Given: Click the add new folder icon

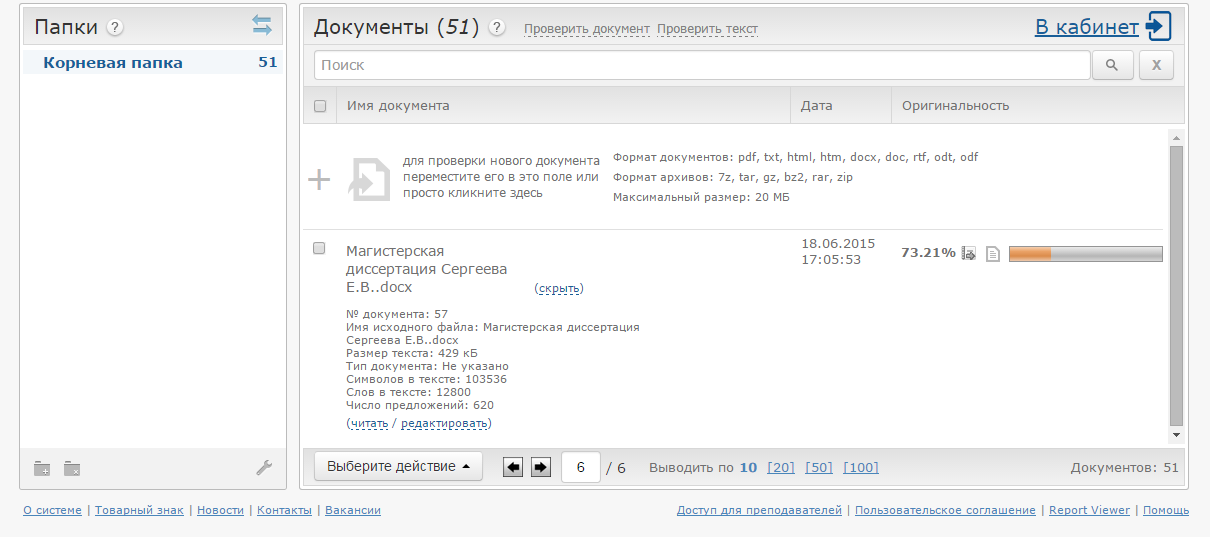Looking at the screenshot, I should pos(42,468).
